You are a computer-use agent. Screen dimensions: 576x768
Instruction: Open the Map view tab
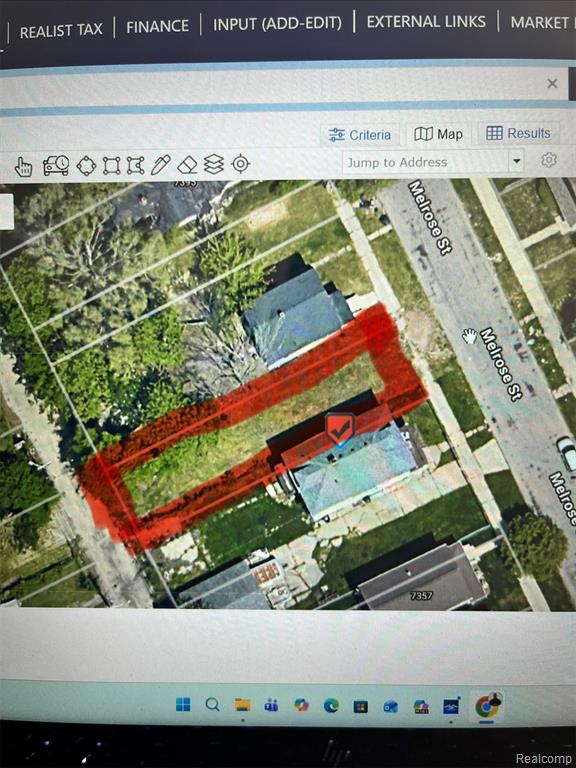point(438,134)
